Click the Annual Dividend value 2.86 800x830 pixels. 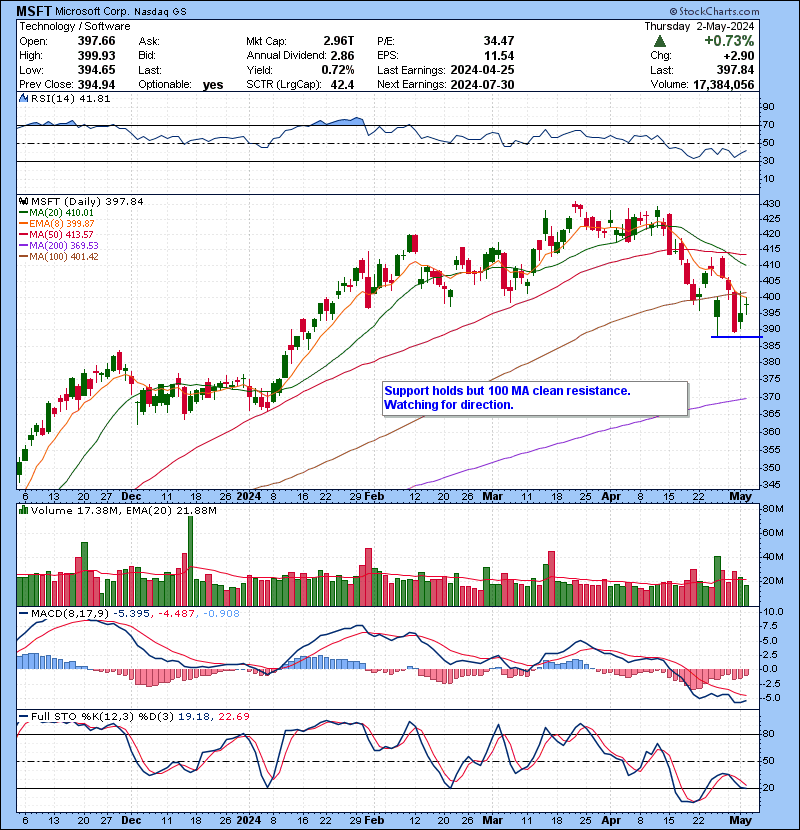coord(343,56)
